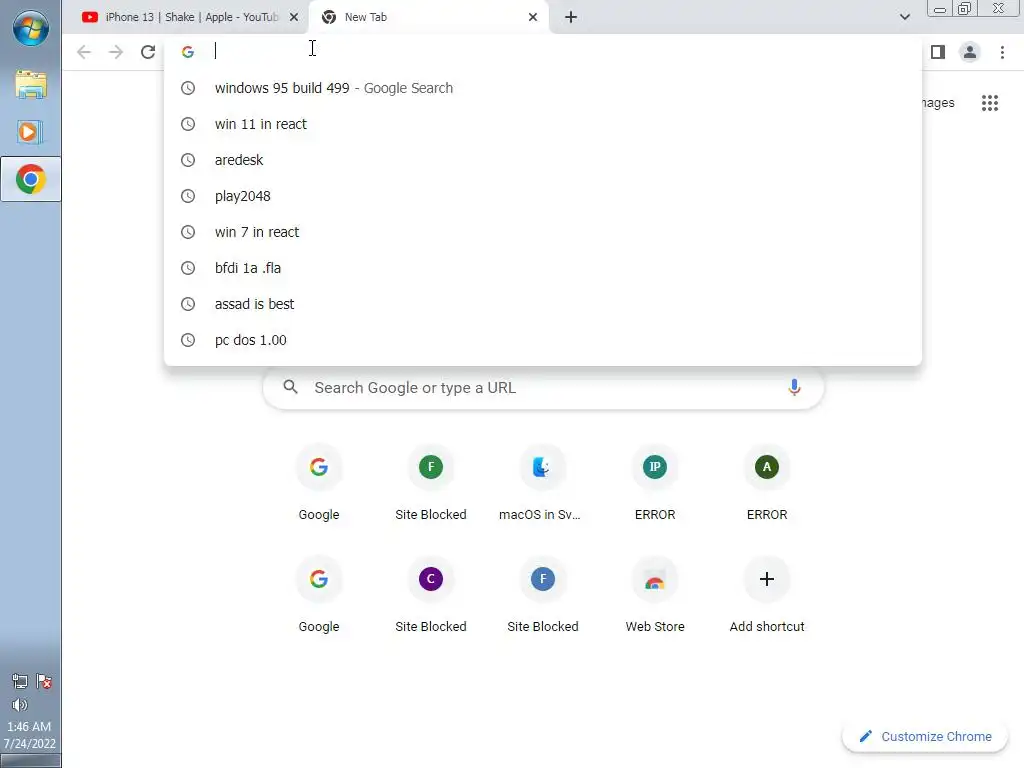Screen dimensions: 1024x768
Task: Go back with the back arrow
Action: 84,52
